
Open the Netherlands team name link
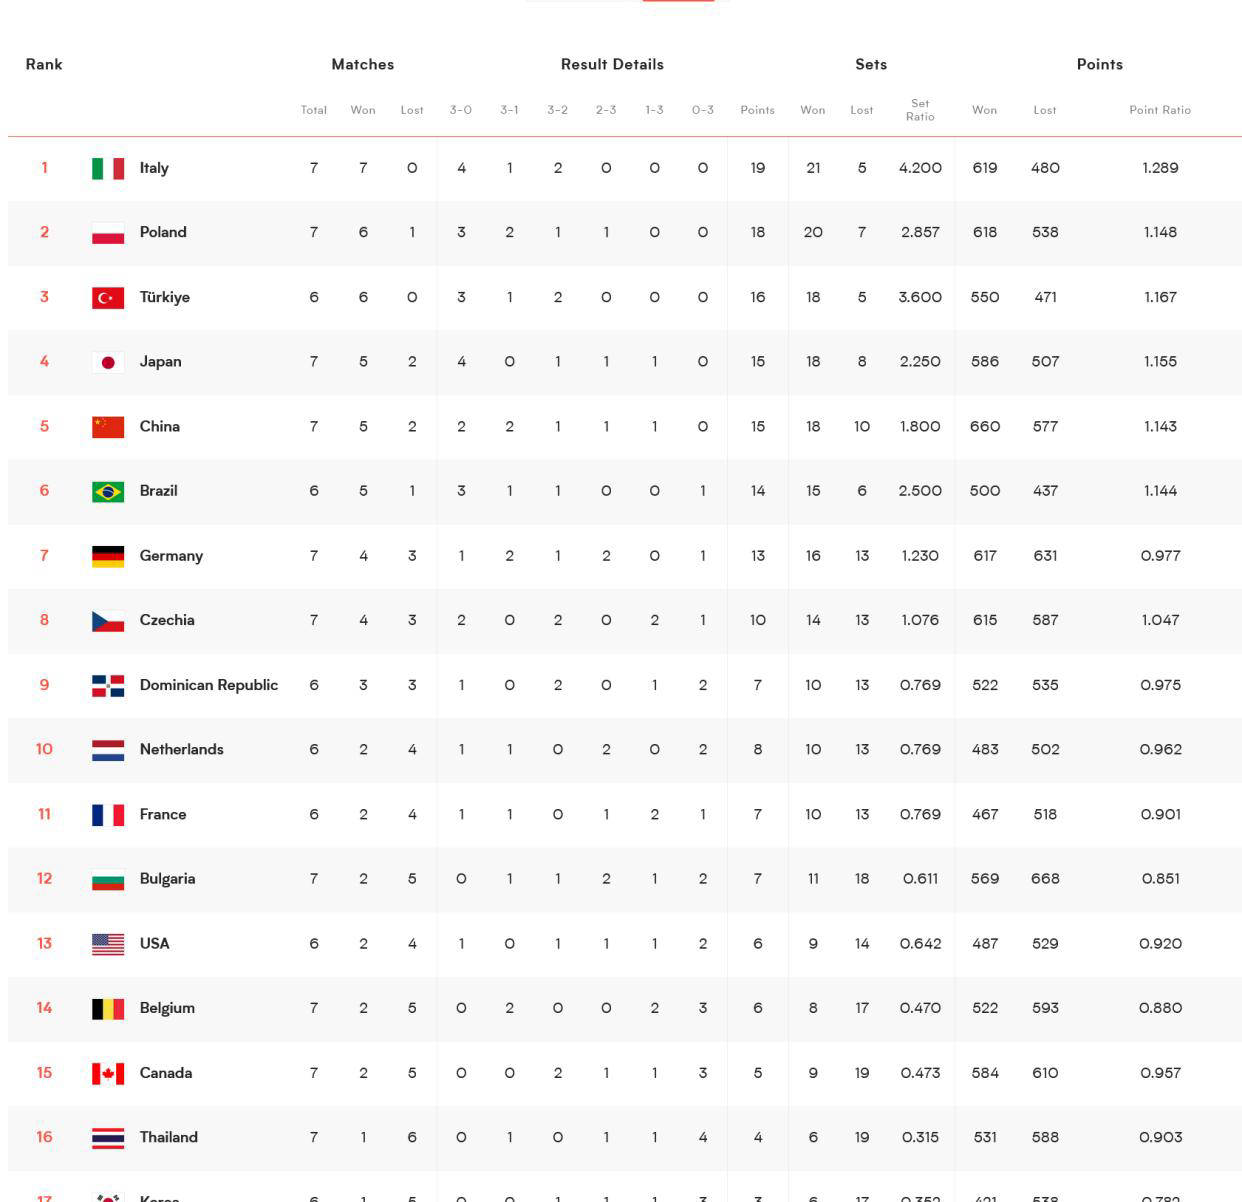[182, 749]
